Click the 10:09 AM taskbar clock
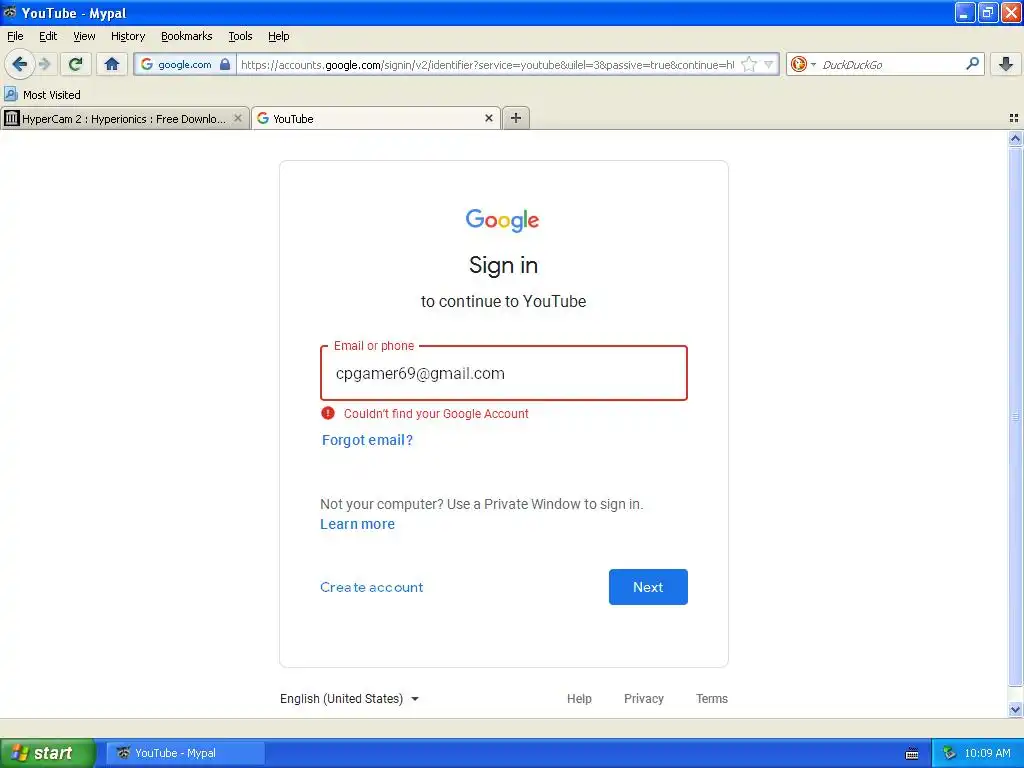Screen dimensions: 1024x768 (987, 753)
